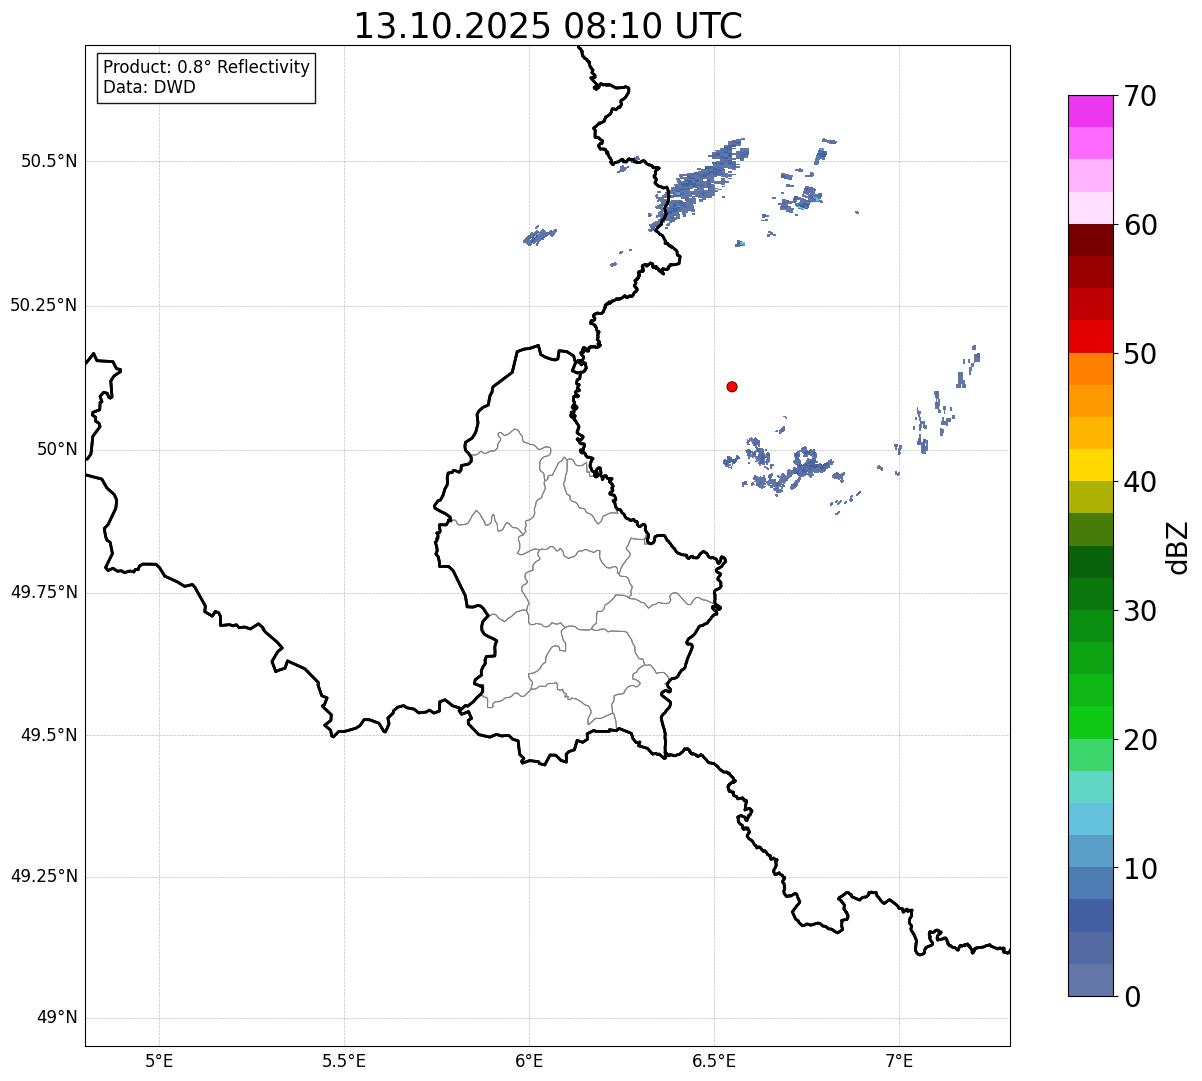
Task: Click the 49.75°N latitude label
Action: click(44, 592)
